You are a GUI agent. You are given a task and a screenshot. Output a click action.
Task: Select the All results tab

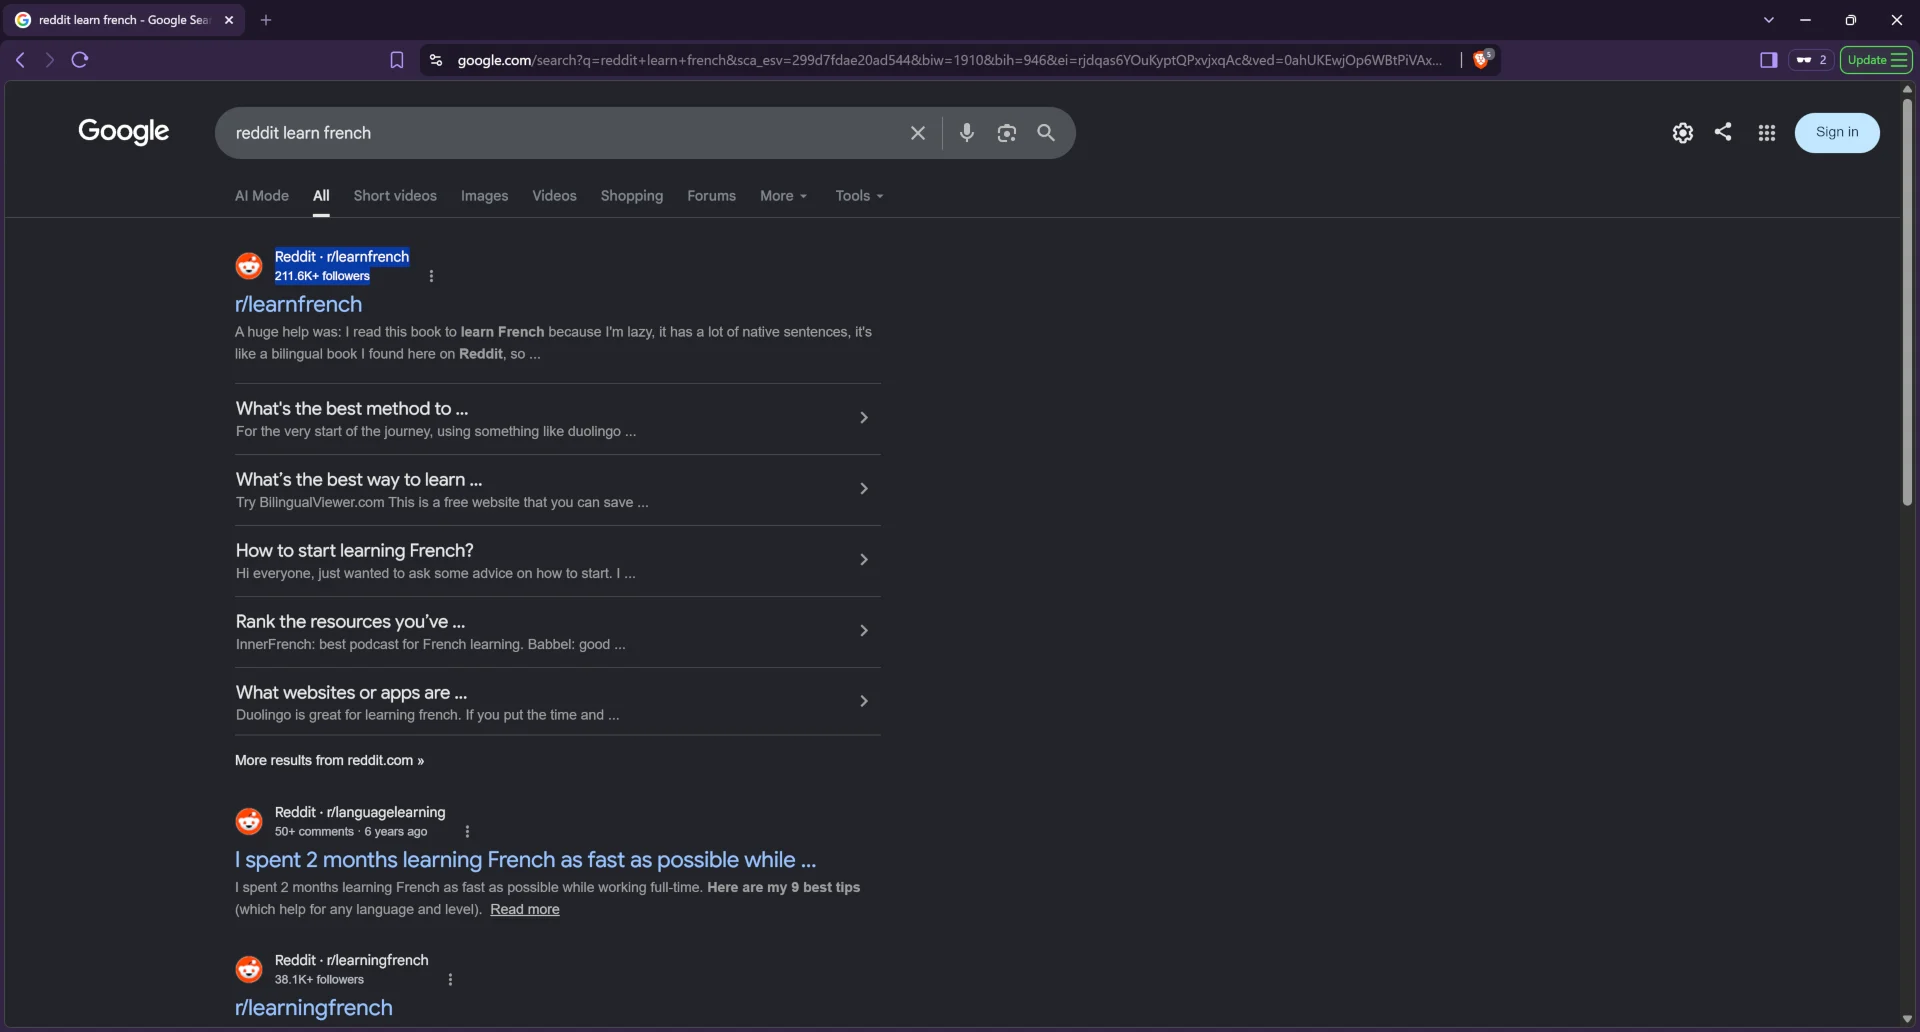click(321, 196)
